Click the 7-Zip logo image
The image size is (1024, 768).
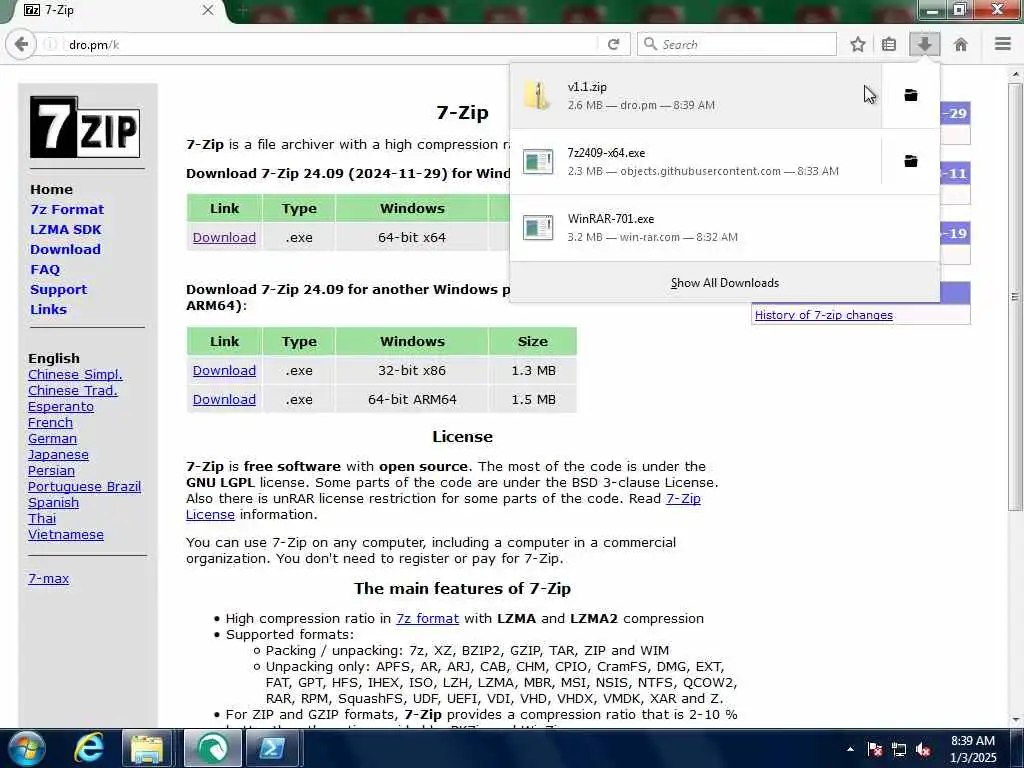point(85,127)
